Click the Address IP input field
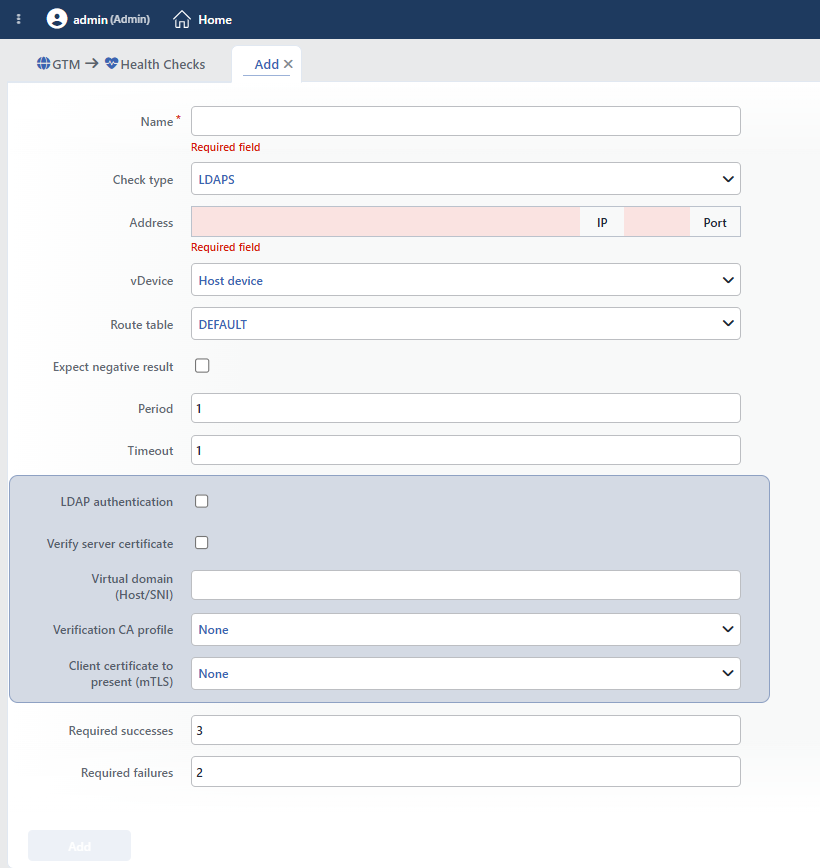 pos(386,222)
